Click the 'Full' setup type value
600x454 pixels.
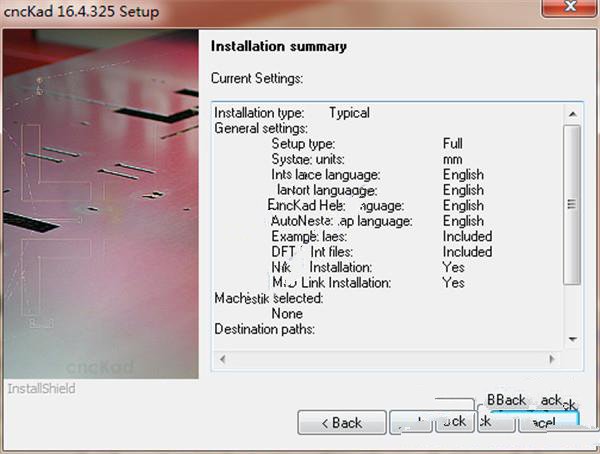(x=453, y=144)
